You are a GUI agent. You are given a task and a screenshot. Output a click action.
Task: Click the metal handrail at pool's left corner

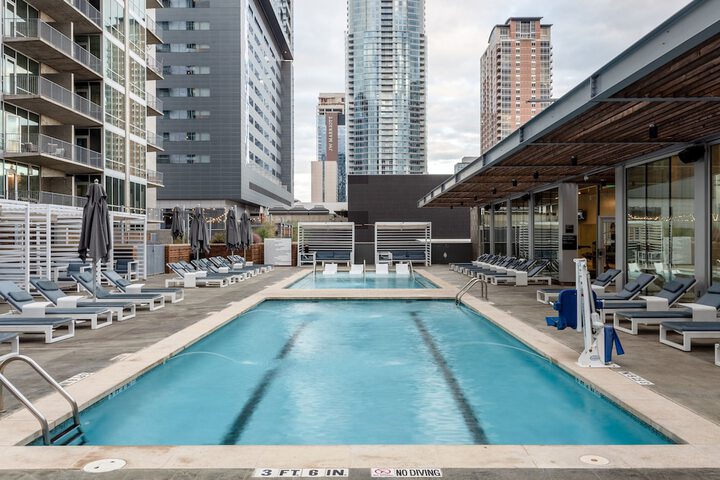40,395
